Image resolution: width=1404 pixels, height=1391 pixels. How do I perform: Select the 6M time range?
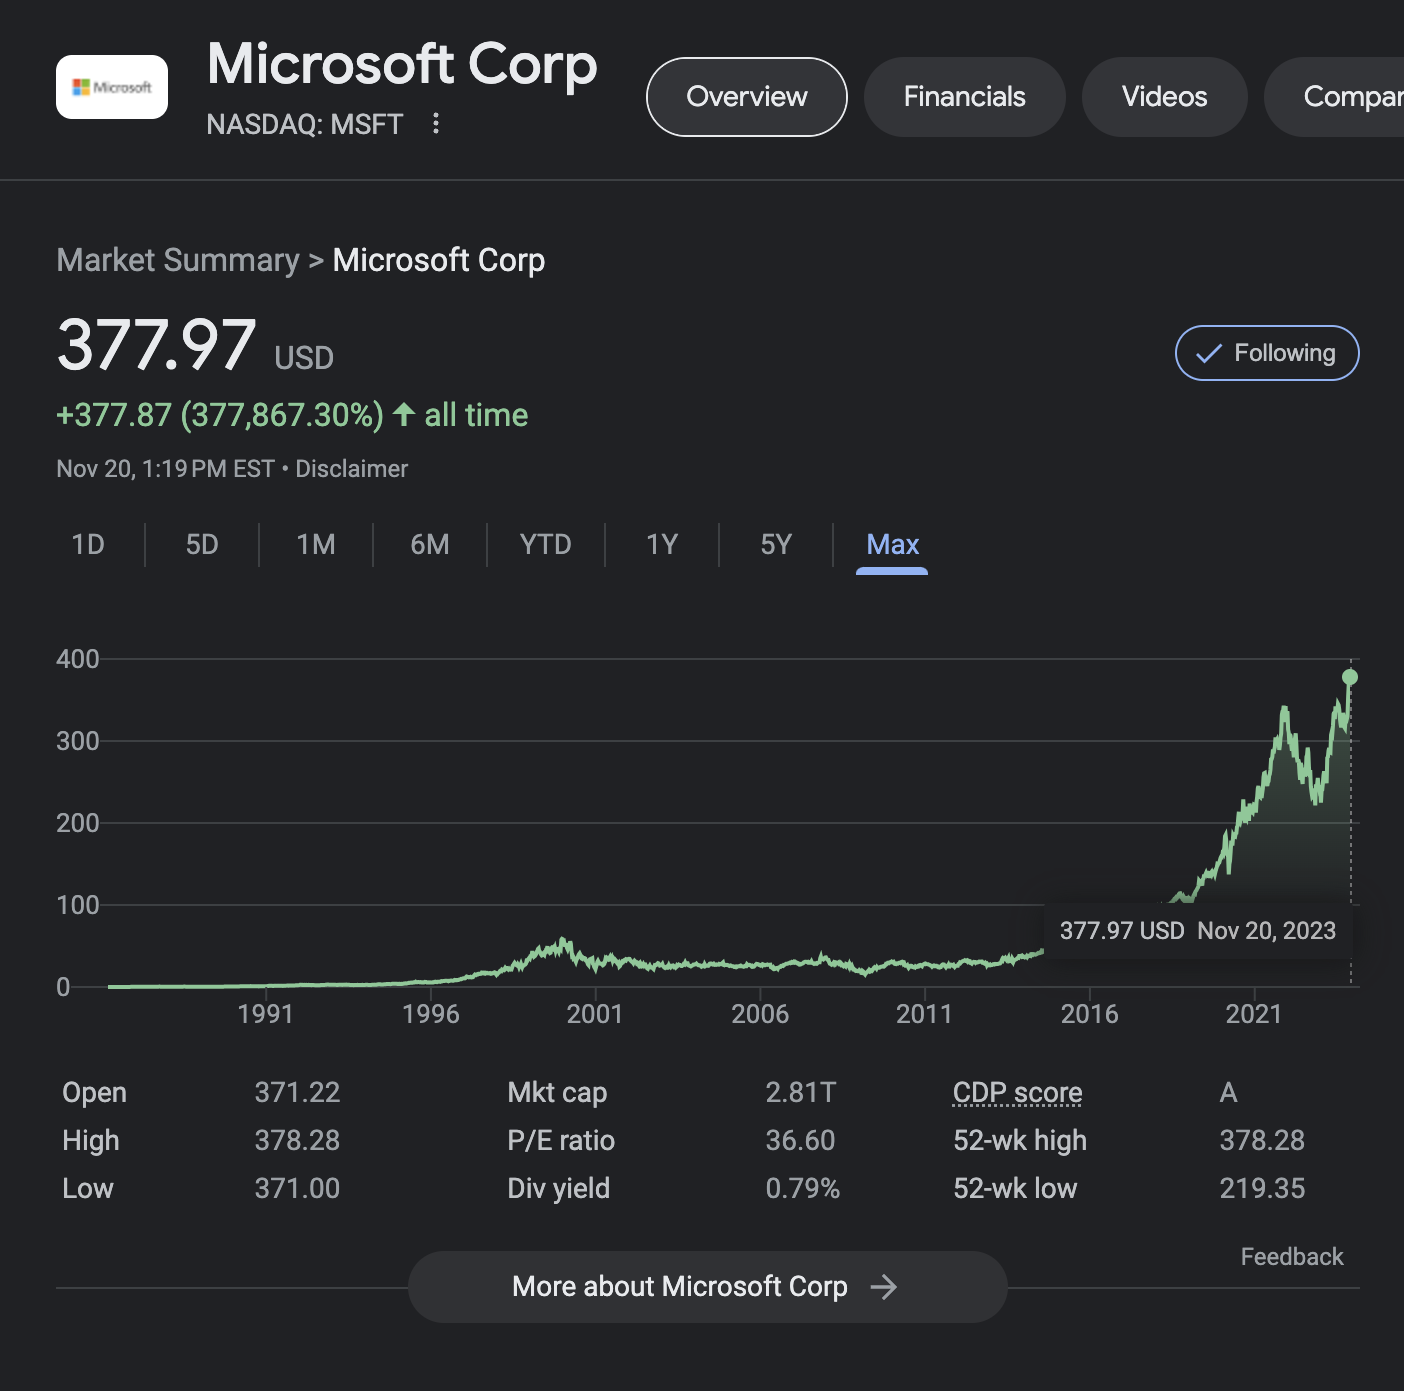pyautogui.click(x=430, y=544)
